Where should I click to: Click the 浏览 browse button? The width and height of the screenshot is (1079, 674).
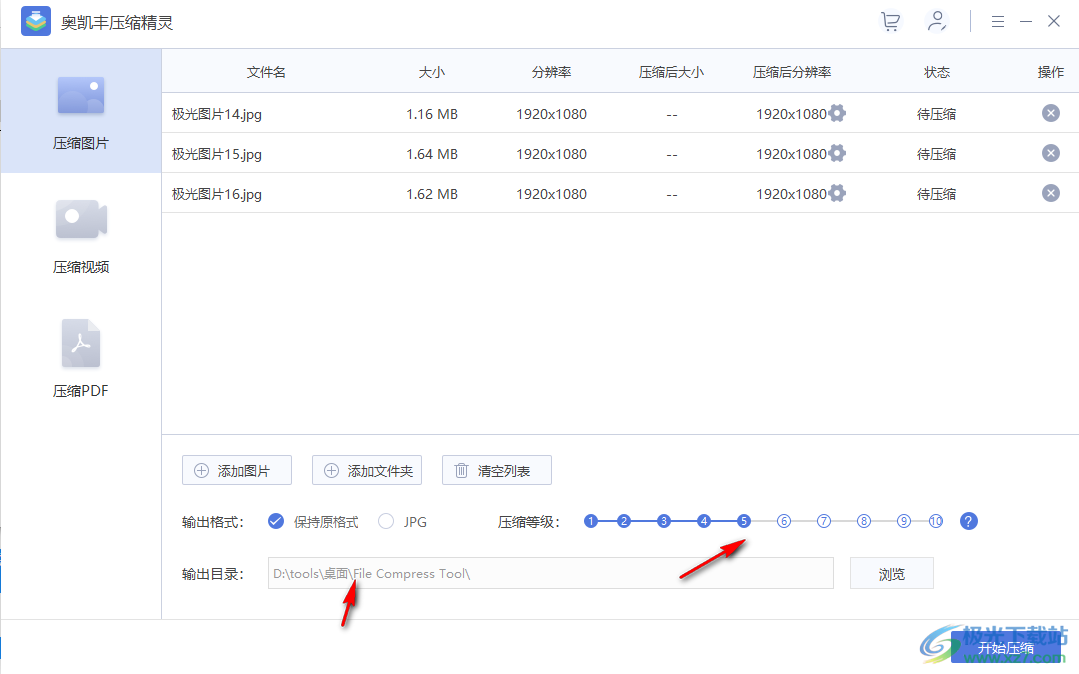point(892,573)
